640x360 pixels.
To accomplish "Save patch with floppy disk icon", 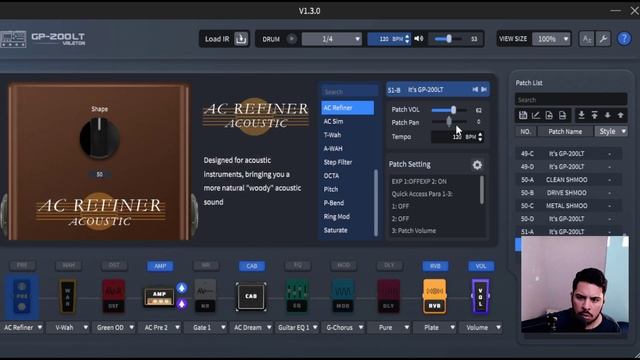I will 523,116.
